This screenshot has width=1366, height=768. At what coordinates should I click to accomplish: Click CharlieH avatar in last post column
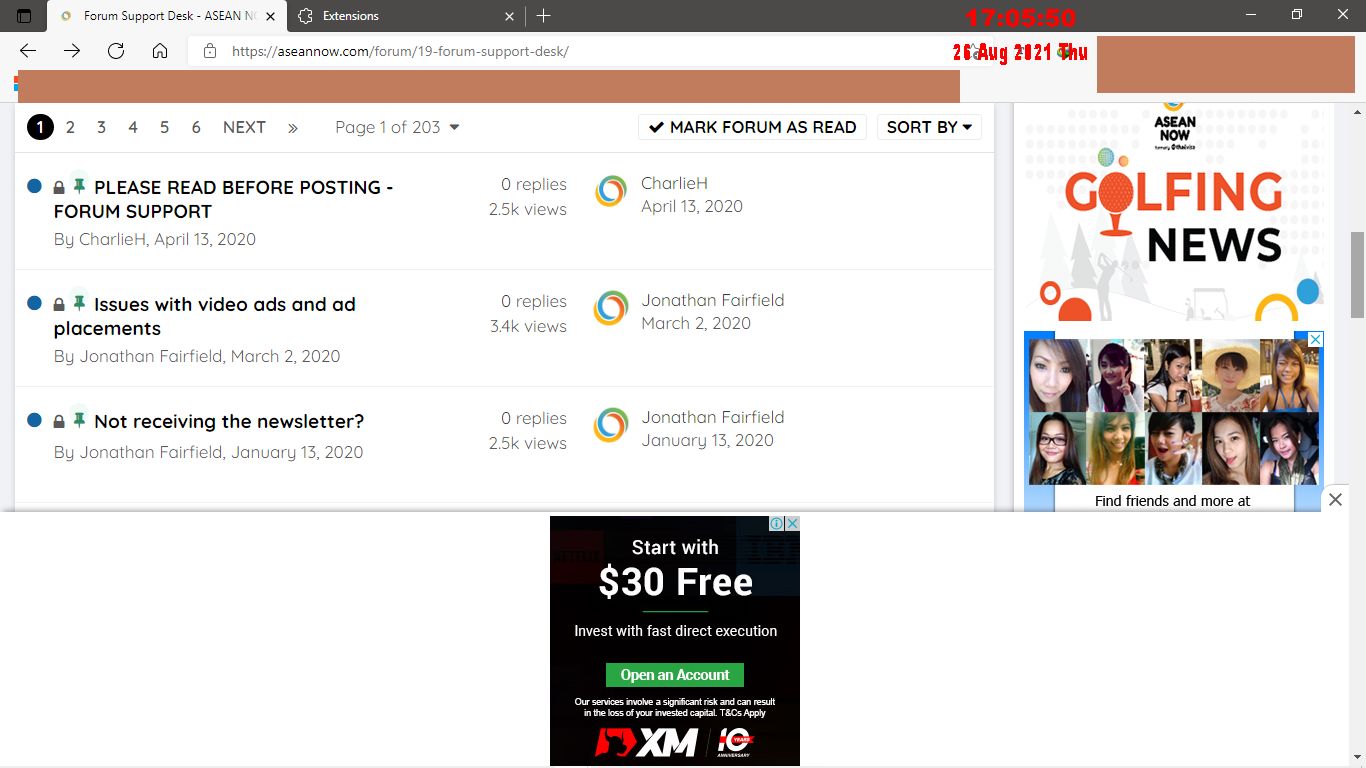[x=611, y=191]
